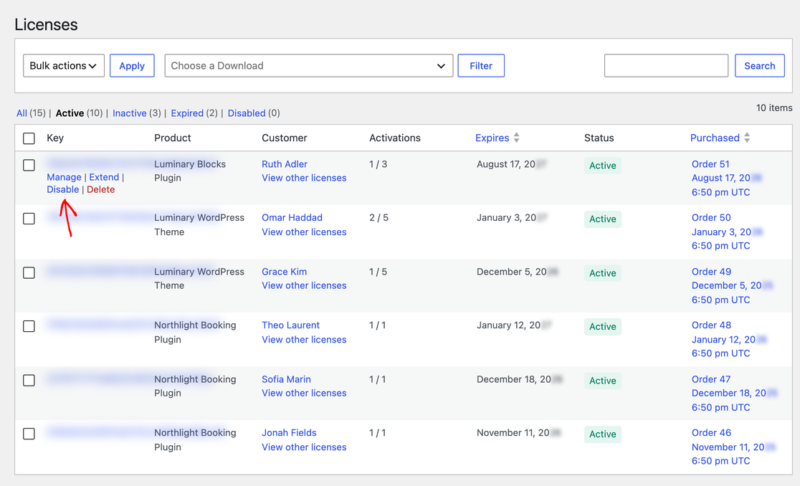Image resolution: width=800 pixels, height=486 pixels.
Task: Click the Search button
Action: coord(760,66)
